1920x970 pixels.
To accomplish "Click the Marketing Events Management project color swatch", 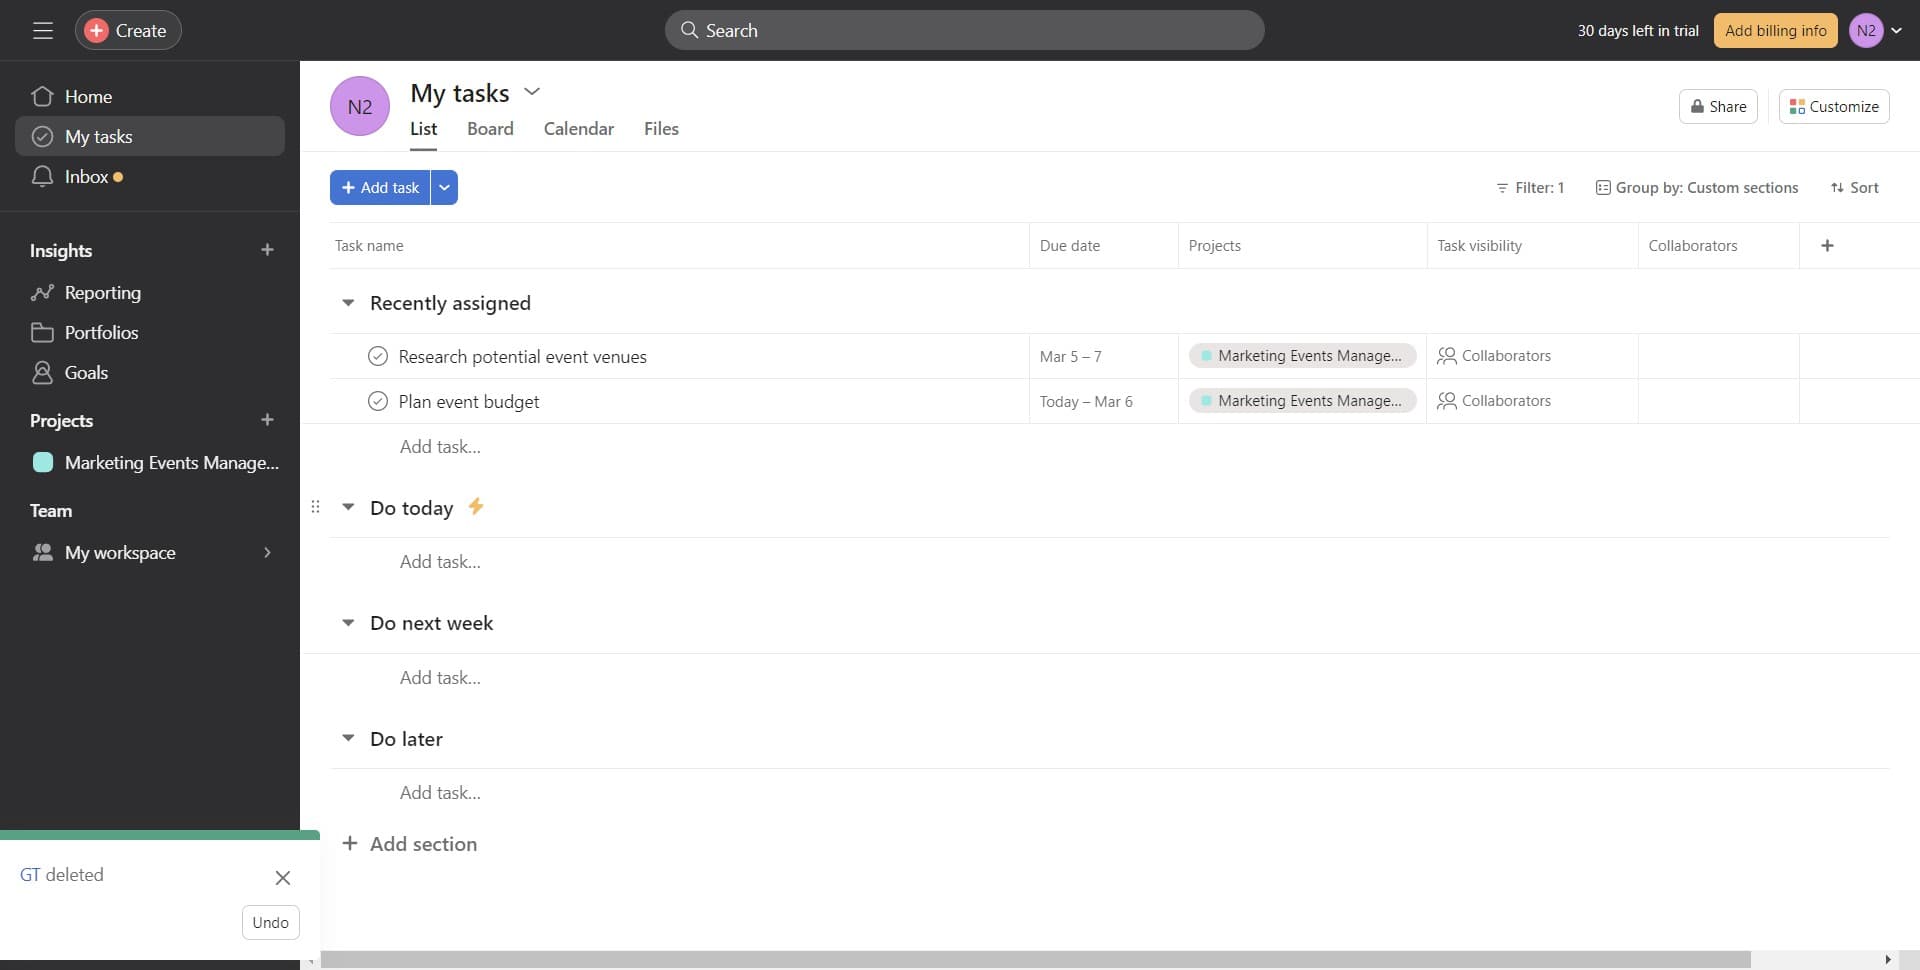I will click(x=42, y=462).
